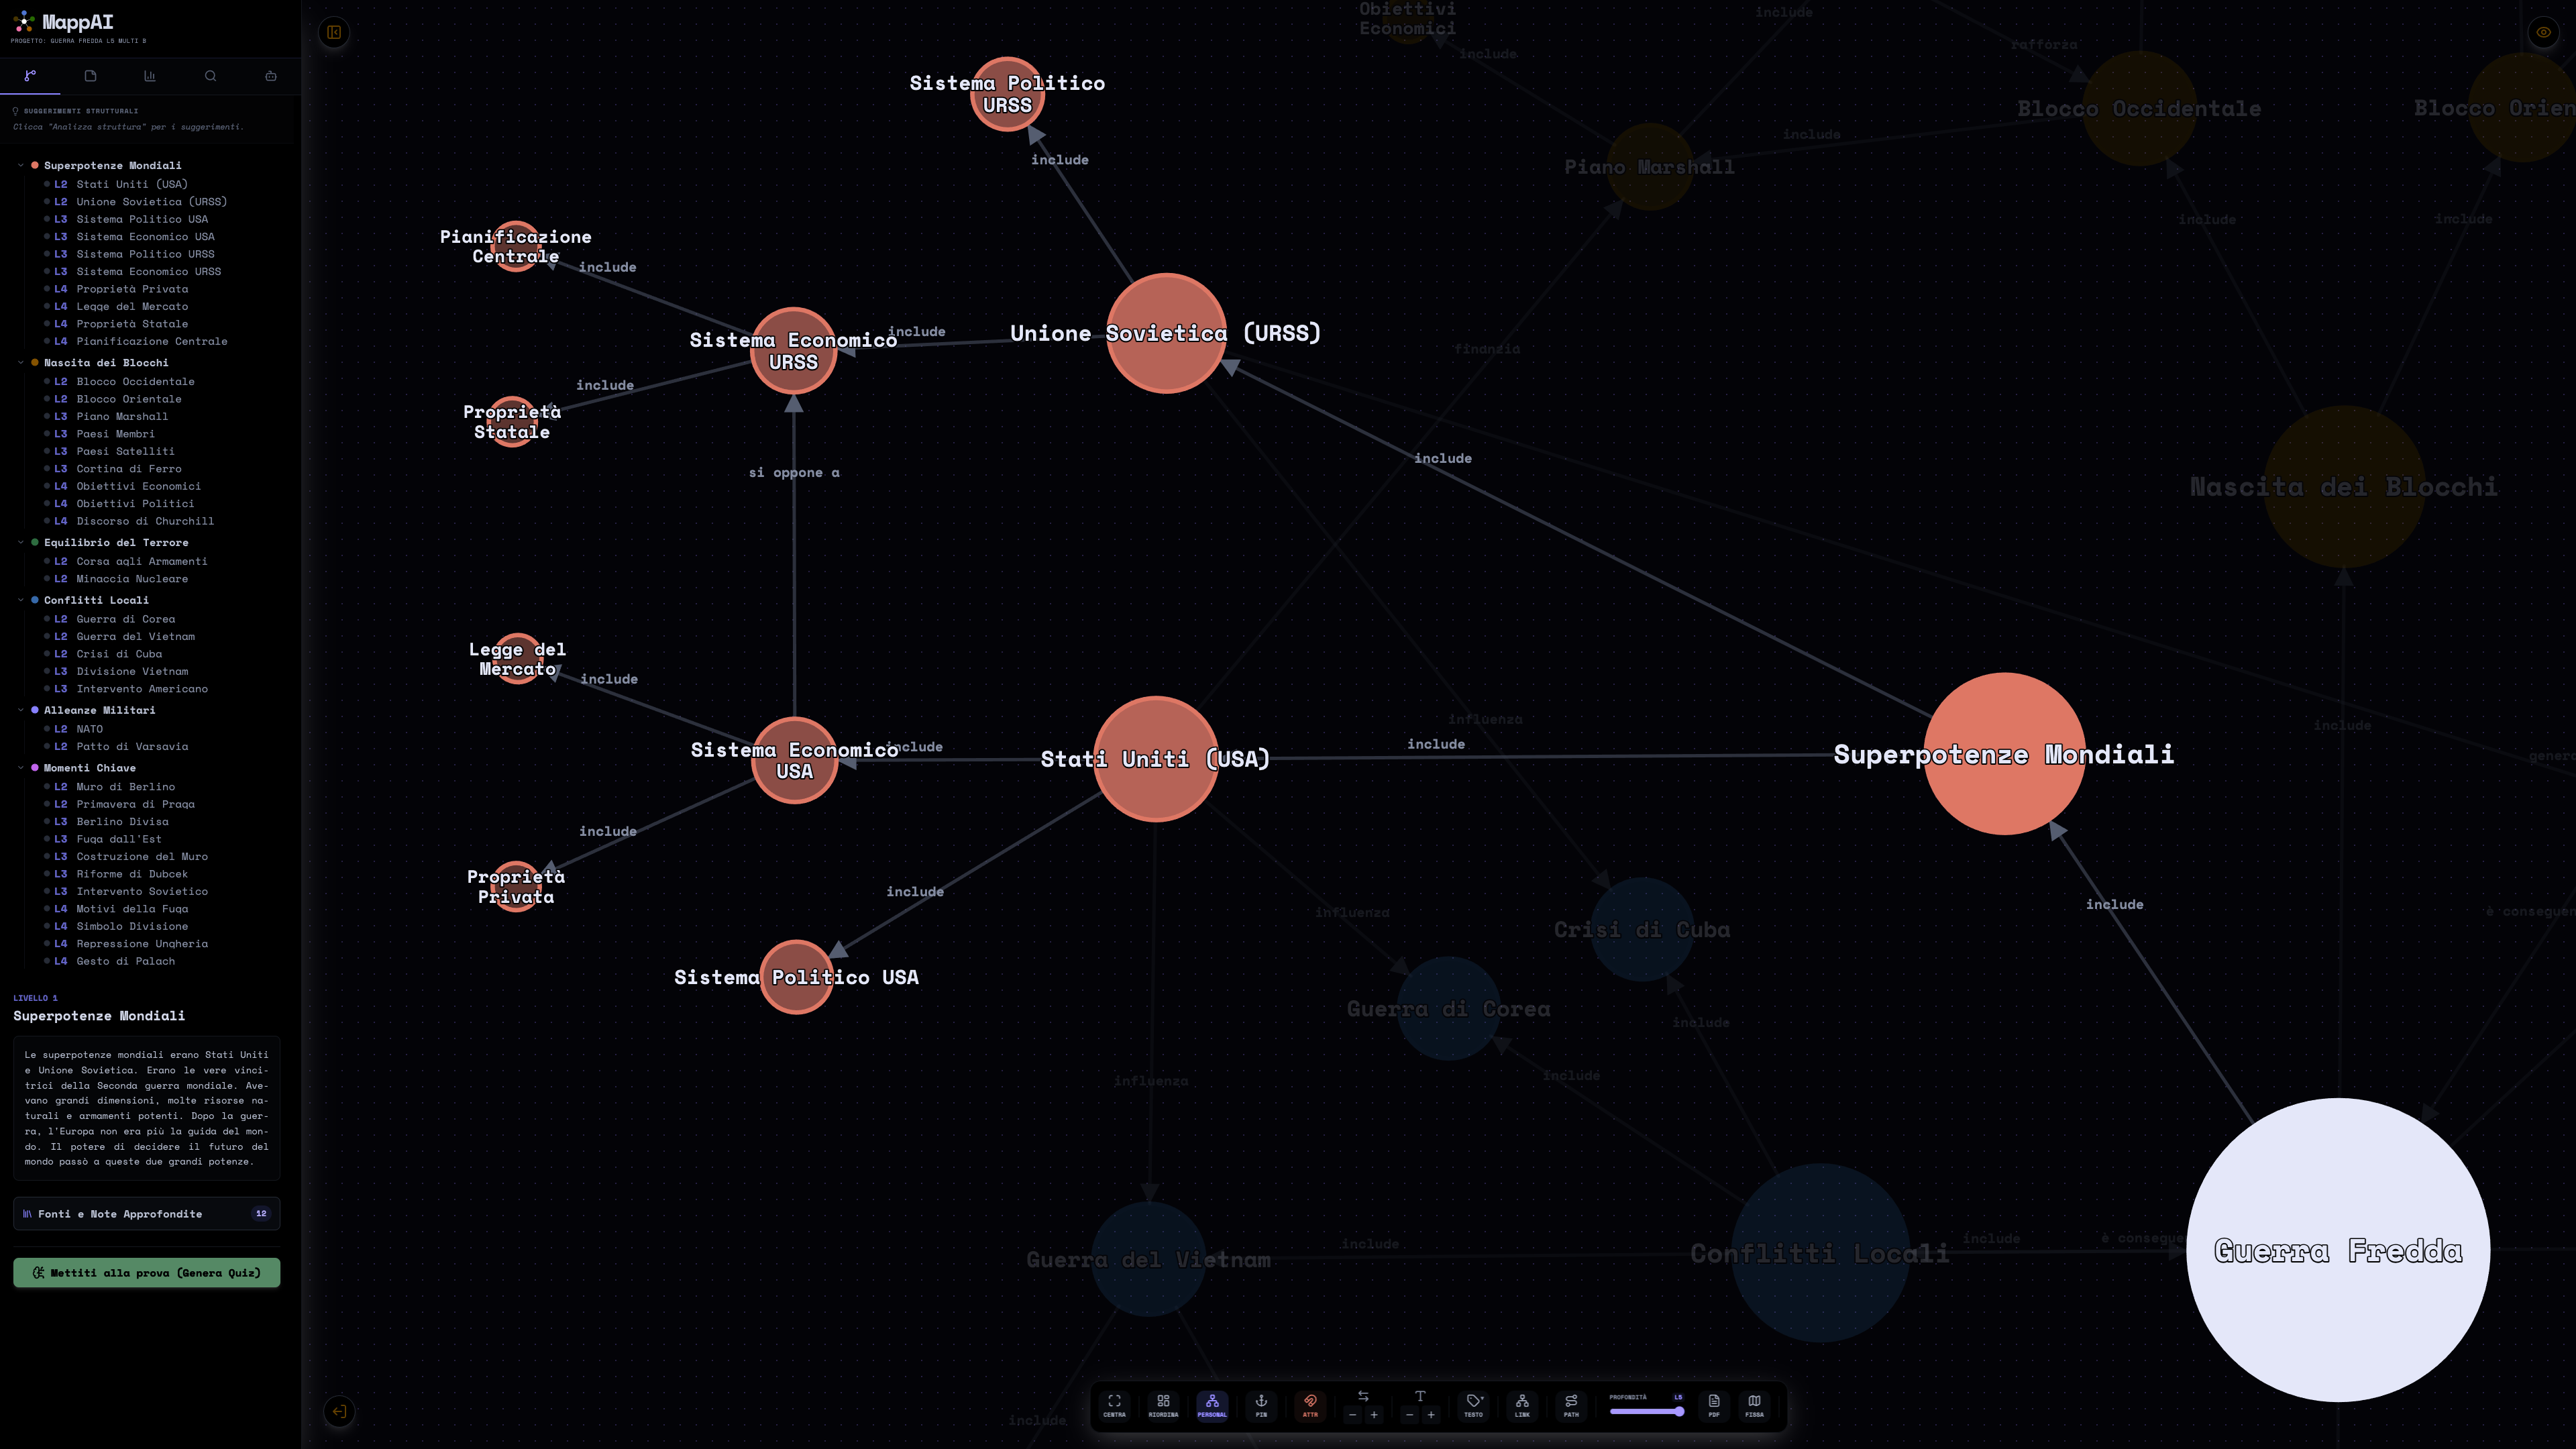Open the Link tool in toolbar
The width and height of the screenshot is (2576, 1449).
tap(1522, 1405)
